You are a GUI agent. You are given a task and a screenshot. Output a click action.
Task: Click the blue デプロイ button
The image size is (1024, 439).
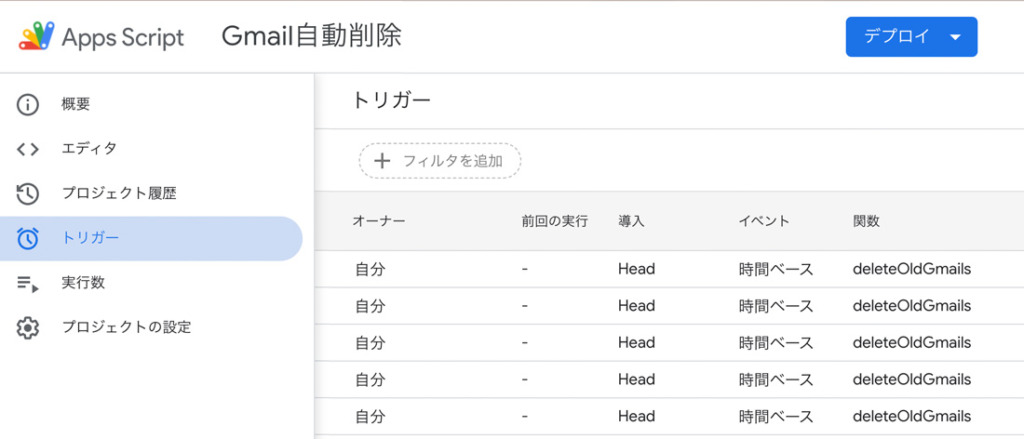click(911, 37)
